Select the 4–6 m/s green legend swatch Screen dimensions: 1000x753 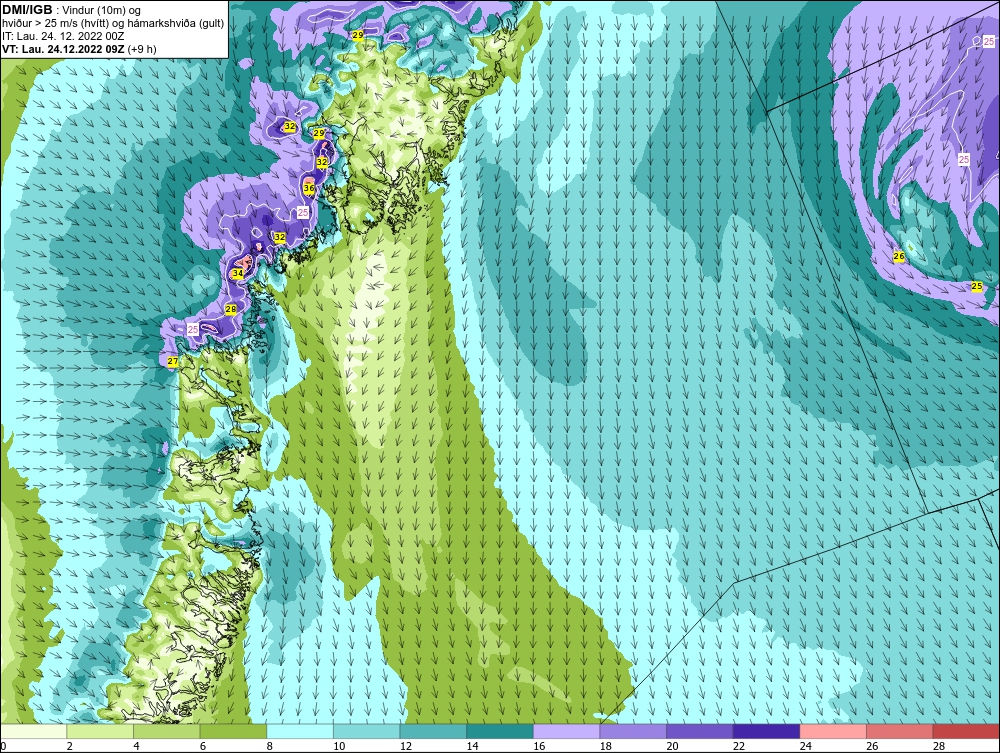[166, 731]
